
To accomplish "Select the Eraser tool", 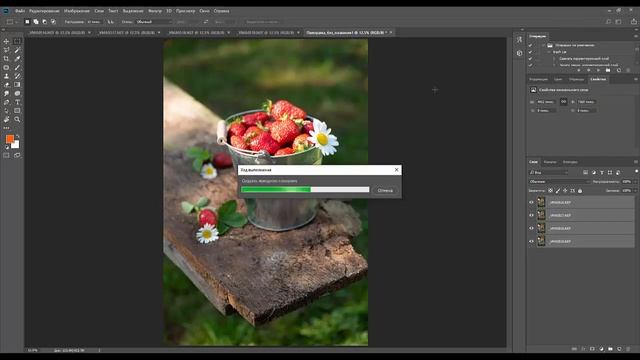I will [x=6, y=84].
